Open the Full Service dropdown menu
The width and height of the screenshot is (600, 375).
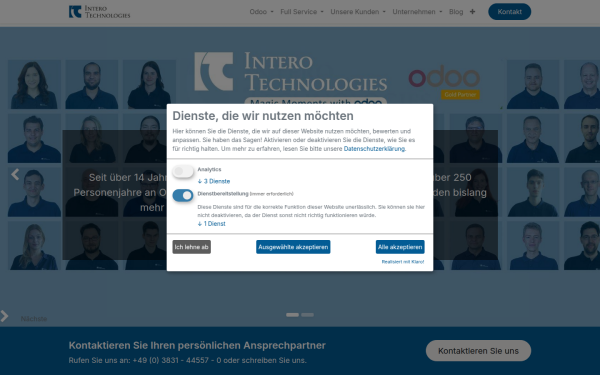[x=302, y=12]
